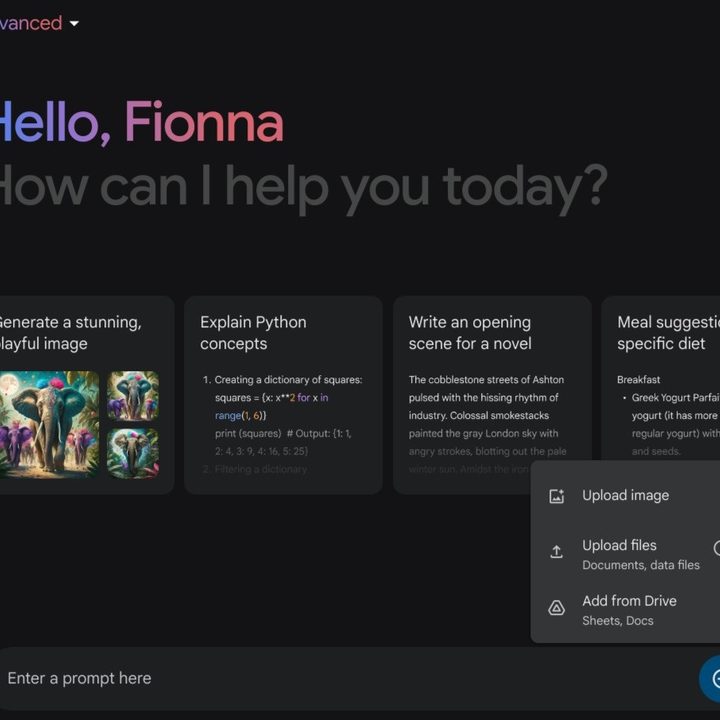Select Add from Drive menu entry
This screenshot has width=720, height=720.
click(x=625, y=610)
